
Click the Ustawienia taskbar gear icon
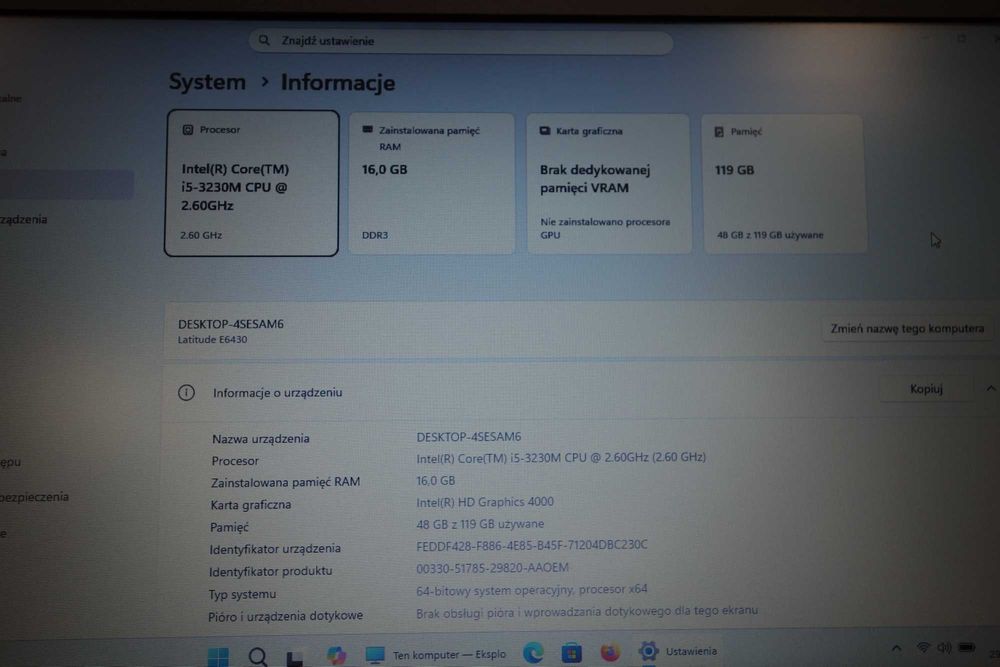[648, 651]
